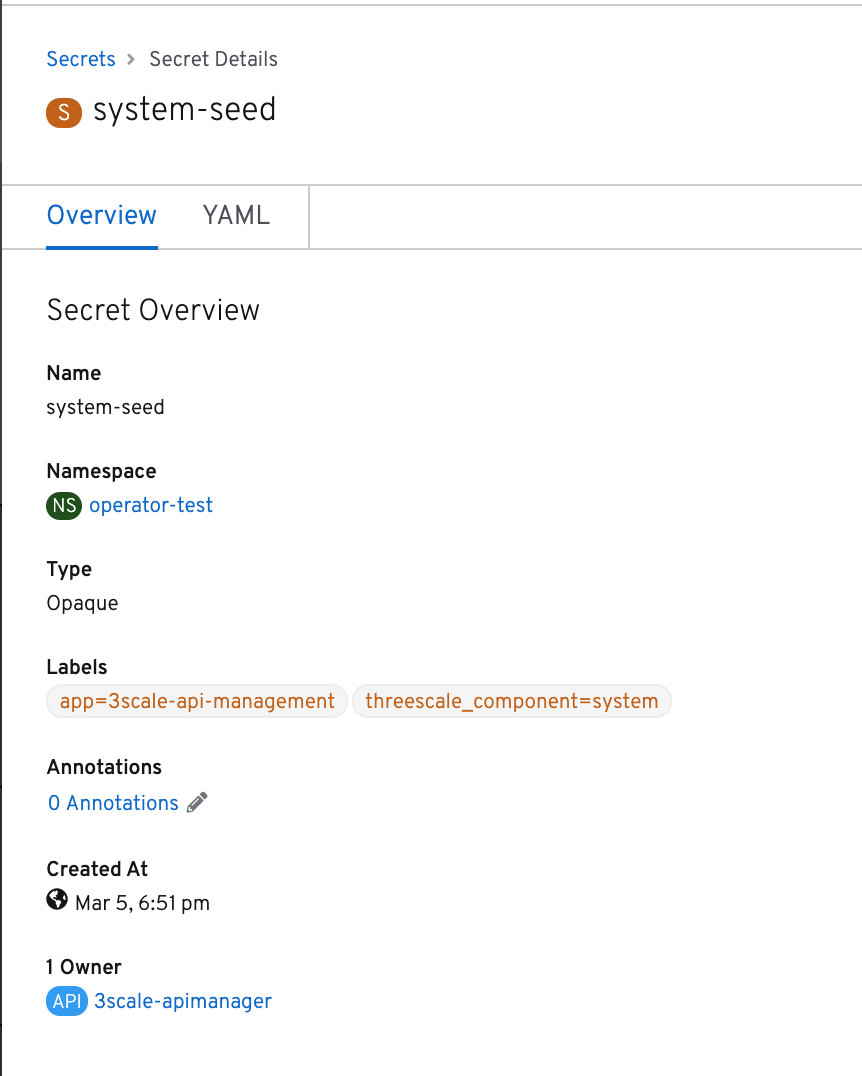Image resolution: width=862 pixels, height=1076 pixels.
Task: Click the app=3scale-api-management label chip
Action: point(197,701)
